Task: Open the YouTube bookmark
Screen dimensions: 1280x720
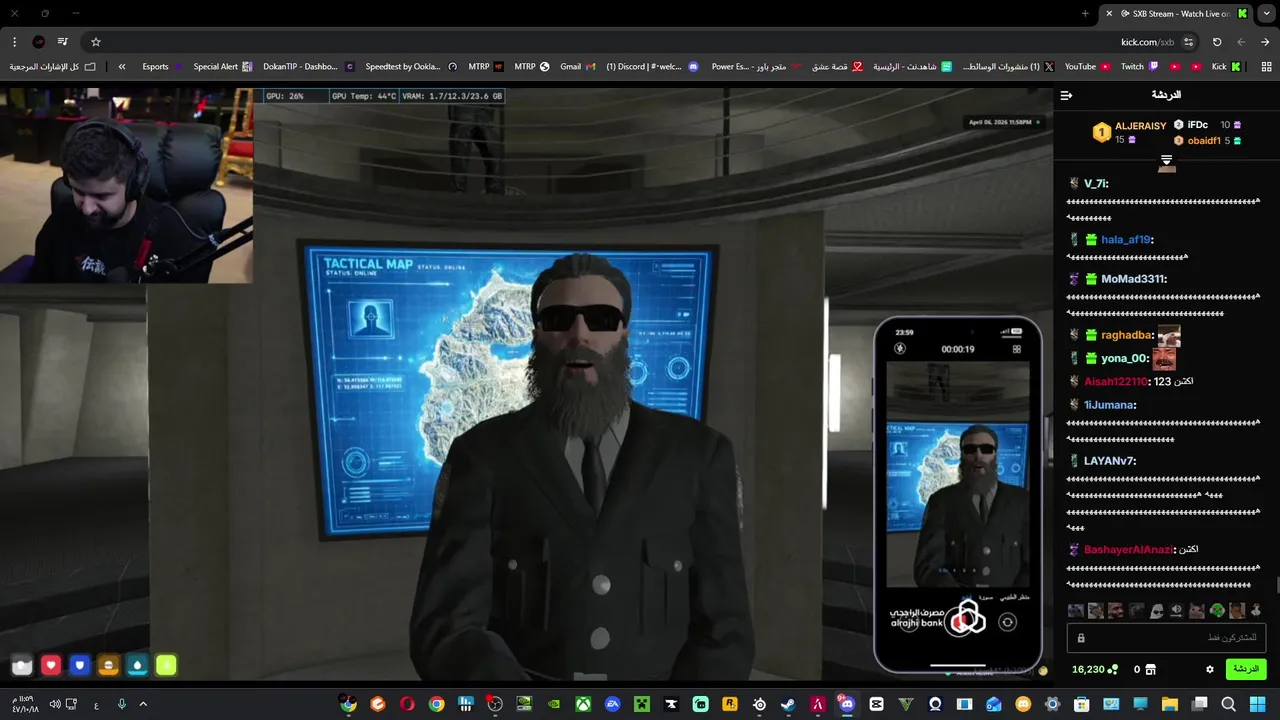Action: click(x=1087, y=67)
